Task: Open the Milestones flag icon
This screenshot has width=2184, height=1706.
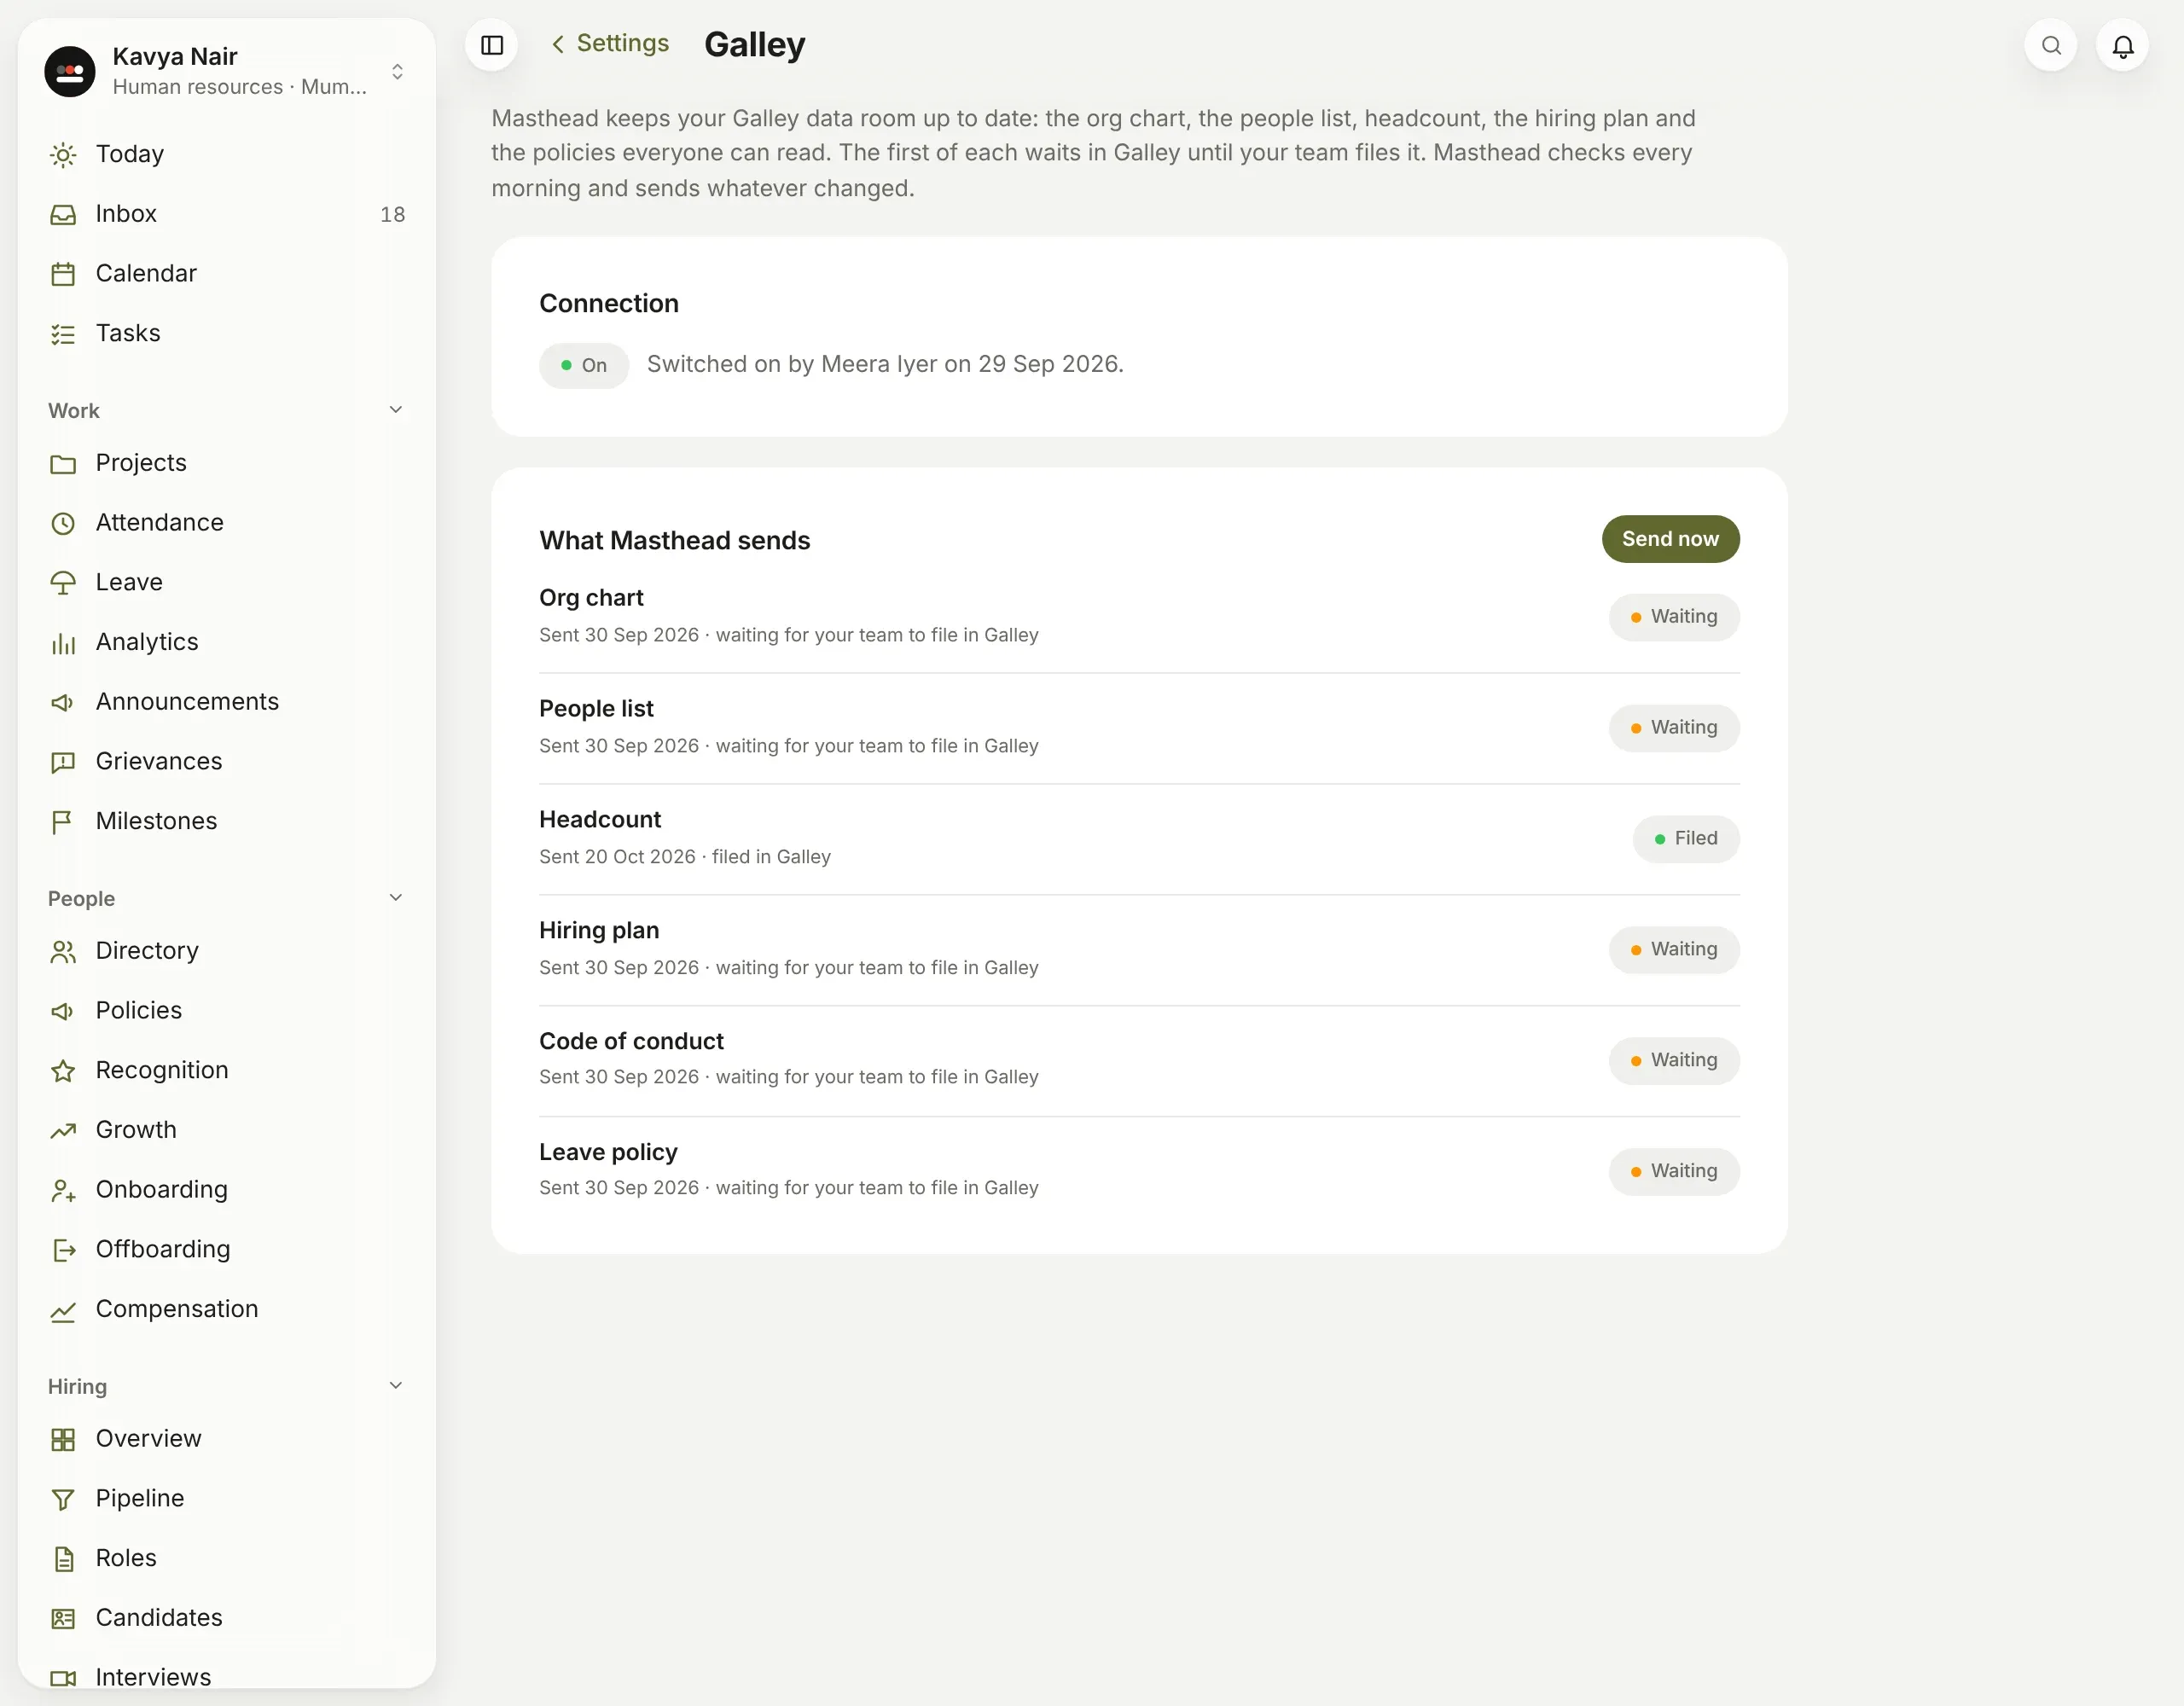Action: tap(63, 822)
